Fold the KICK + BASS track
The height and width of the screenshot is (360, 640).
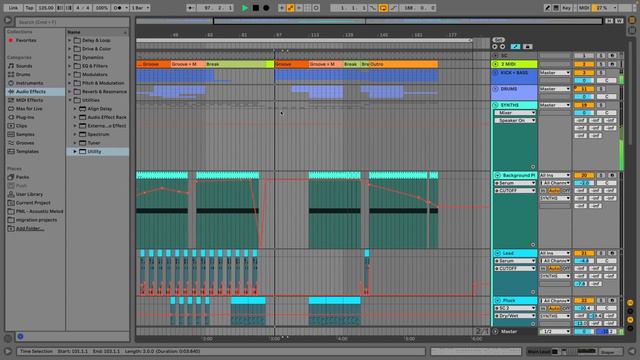pyautogui.click(x=496, y=73)
